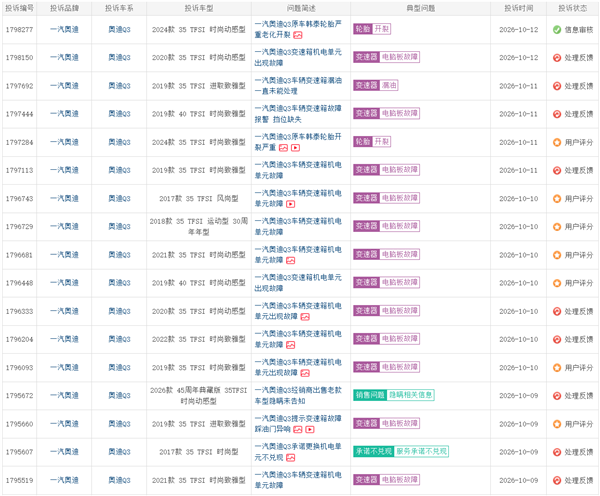Image resolution: width=600 pixels, height=496 pixels.
Task: Open image icon in complaint 1796204 description
Action: point(290,345)
